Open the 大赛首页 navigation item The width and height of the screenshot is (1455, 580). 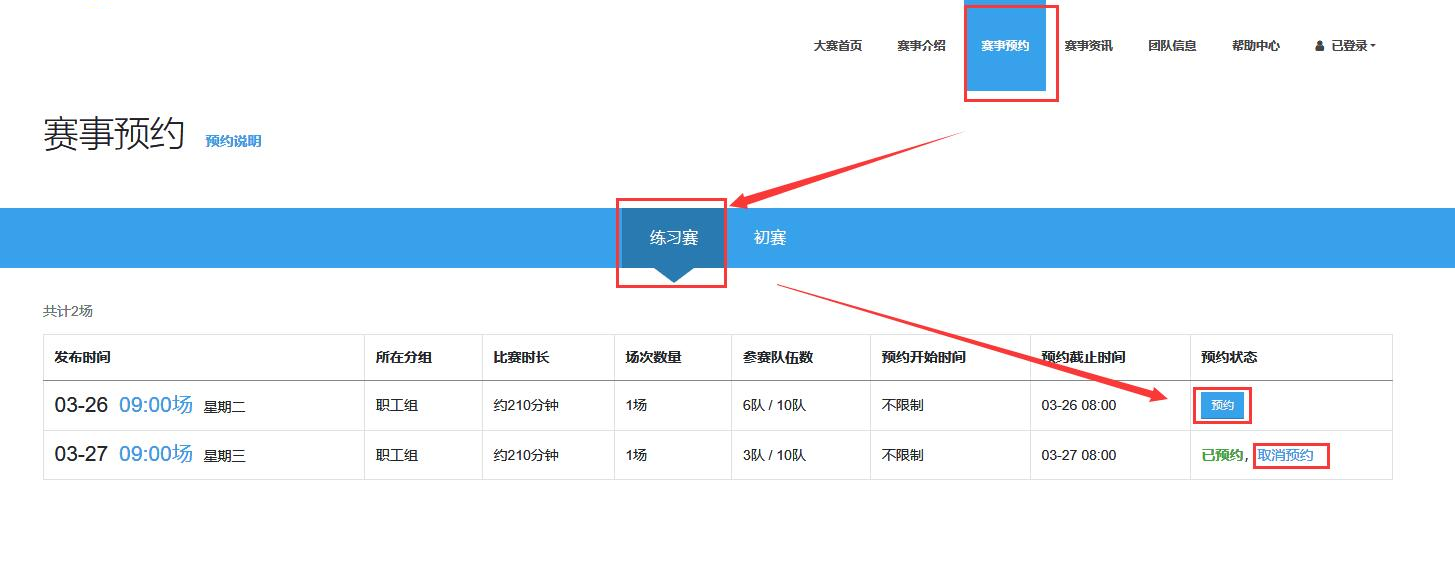[x=837, y=46]
